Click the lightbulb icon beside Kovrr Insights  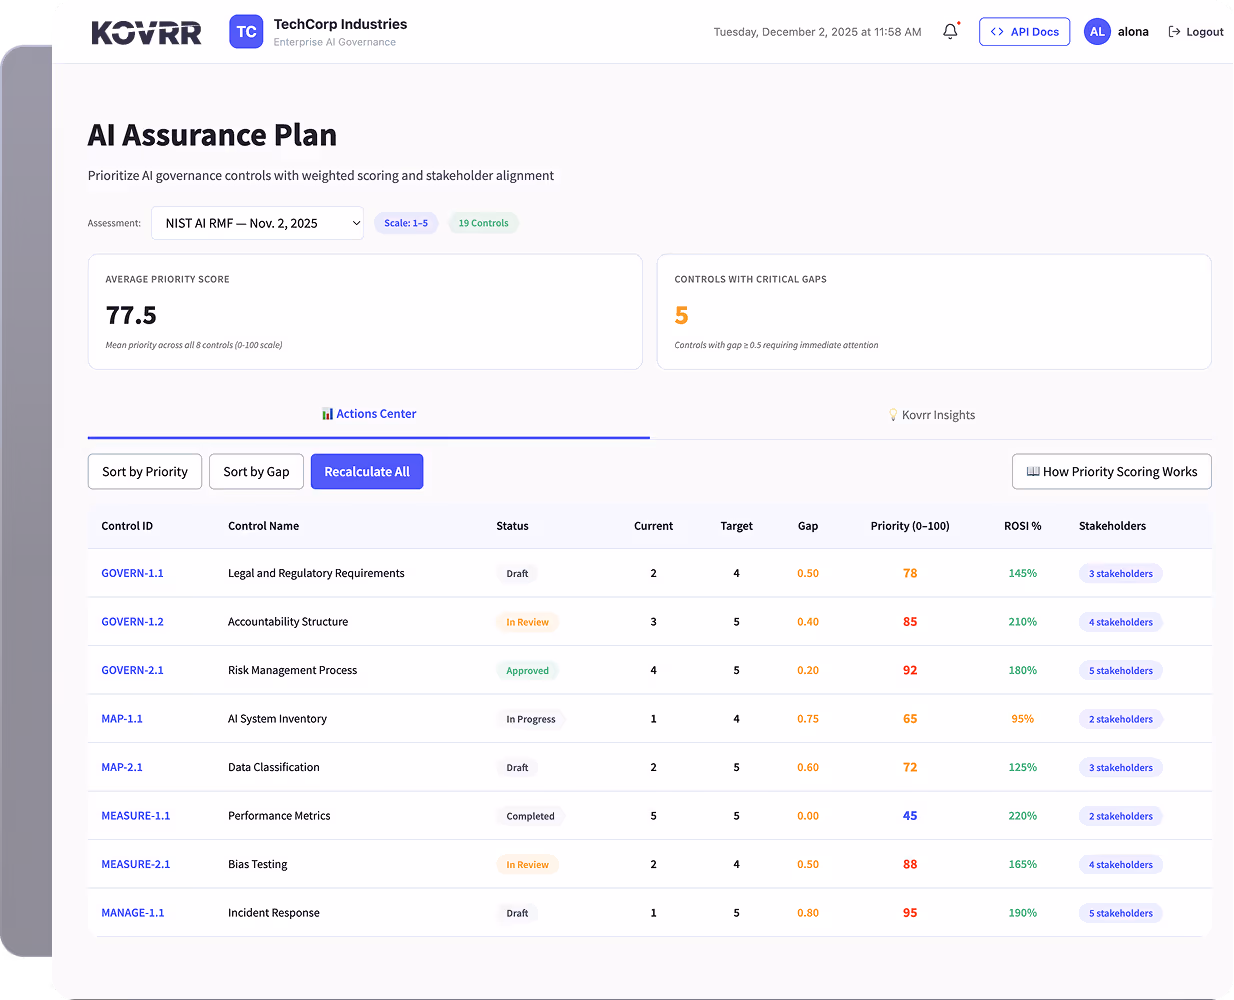[892, 414]
